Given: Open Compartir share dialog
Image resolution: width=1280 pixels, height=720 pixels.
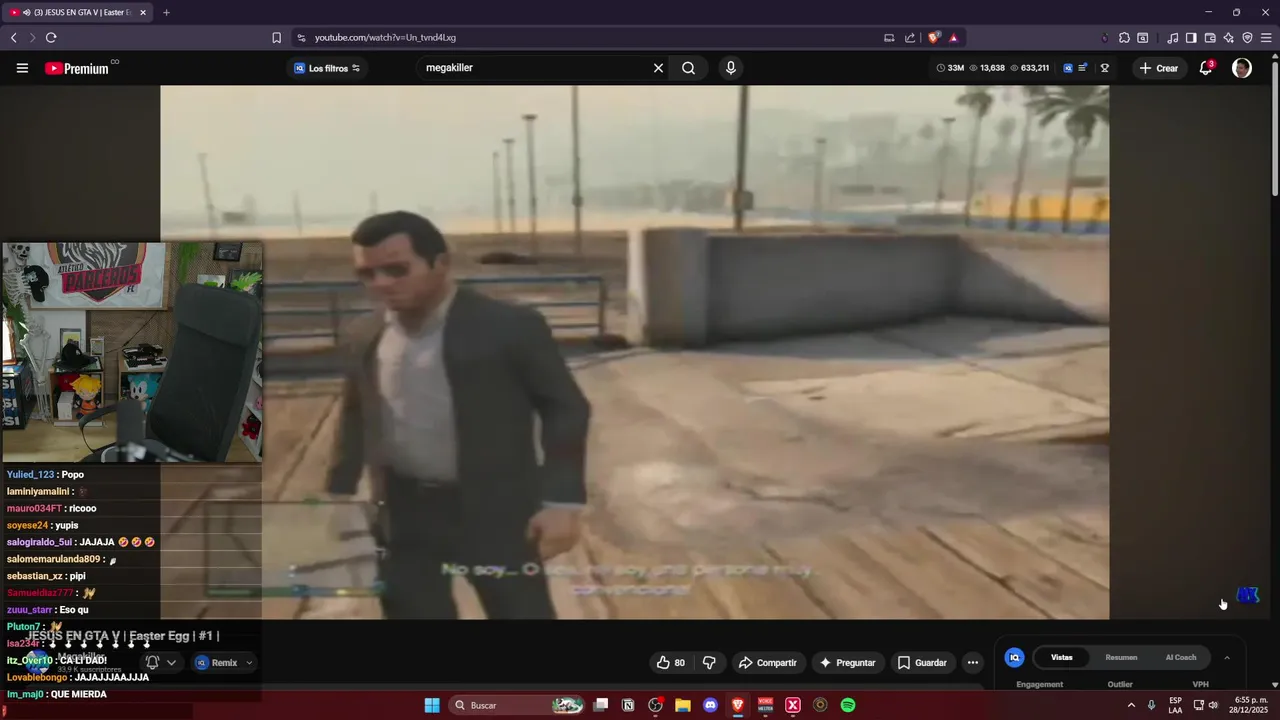Looking at the screenshot, I should point(767,662).
